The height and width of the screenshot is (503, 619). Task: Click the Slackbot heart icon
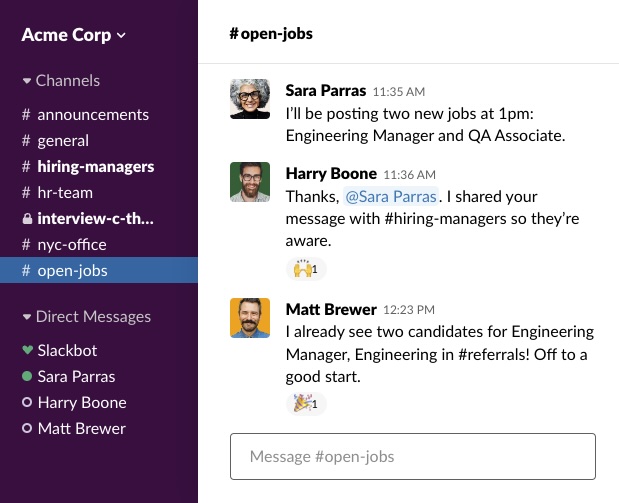(27, 351)
